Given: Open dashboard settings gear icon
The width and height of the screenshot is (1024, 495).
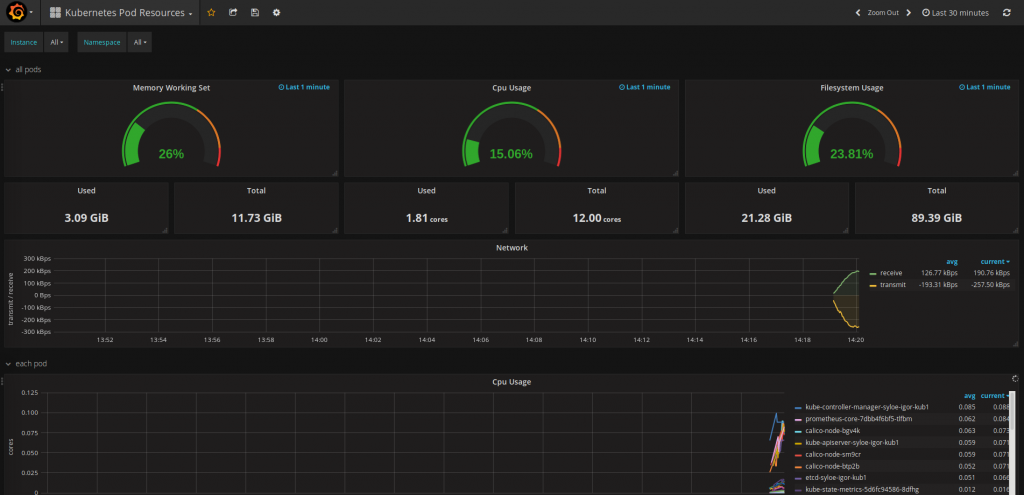Looking at the screenshot, I should (276, 12).
